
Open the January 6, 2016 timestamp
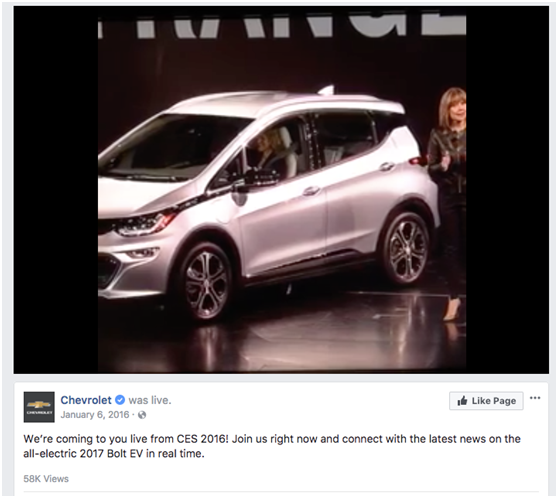95,415
